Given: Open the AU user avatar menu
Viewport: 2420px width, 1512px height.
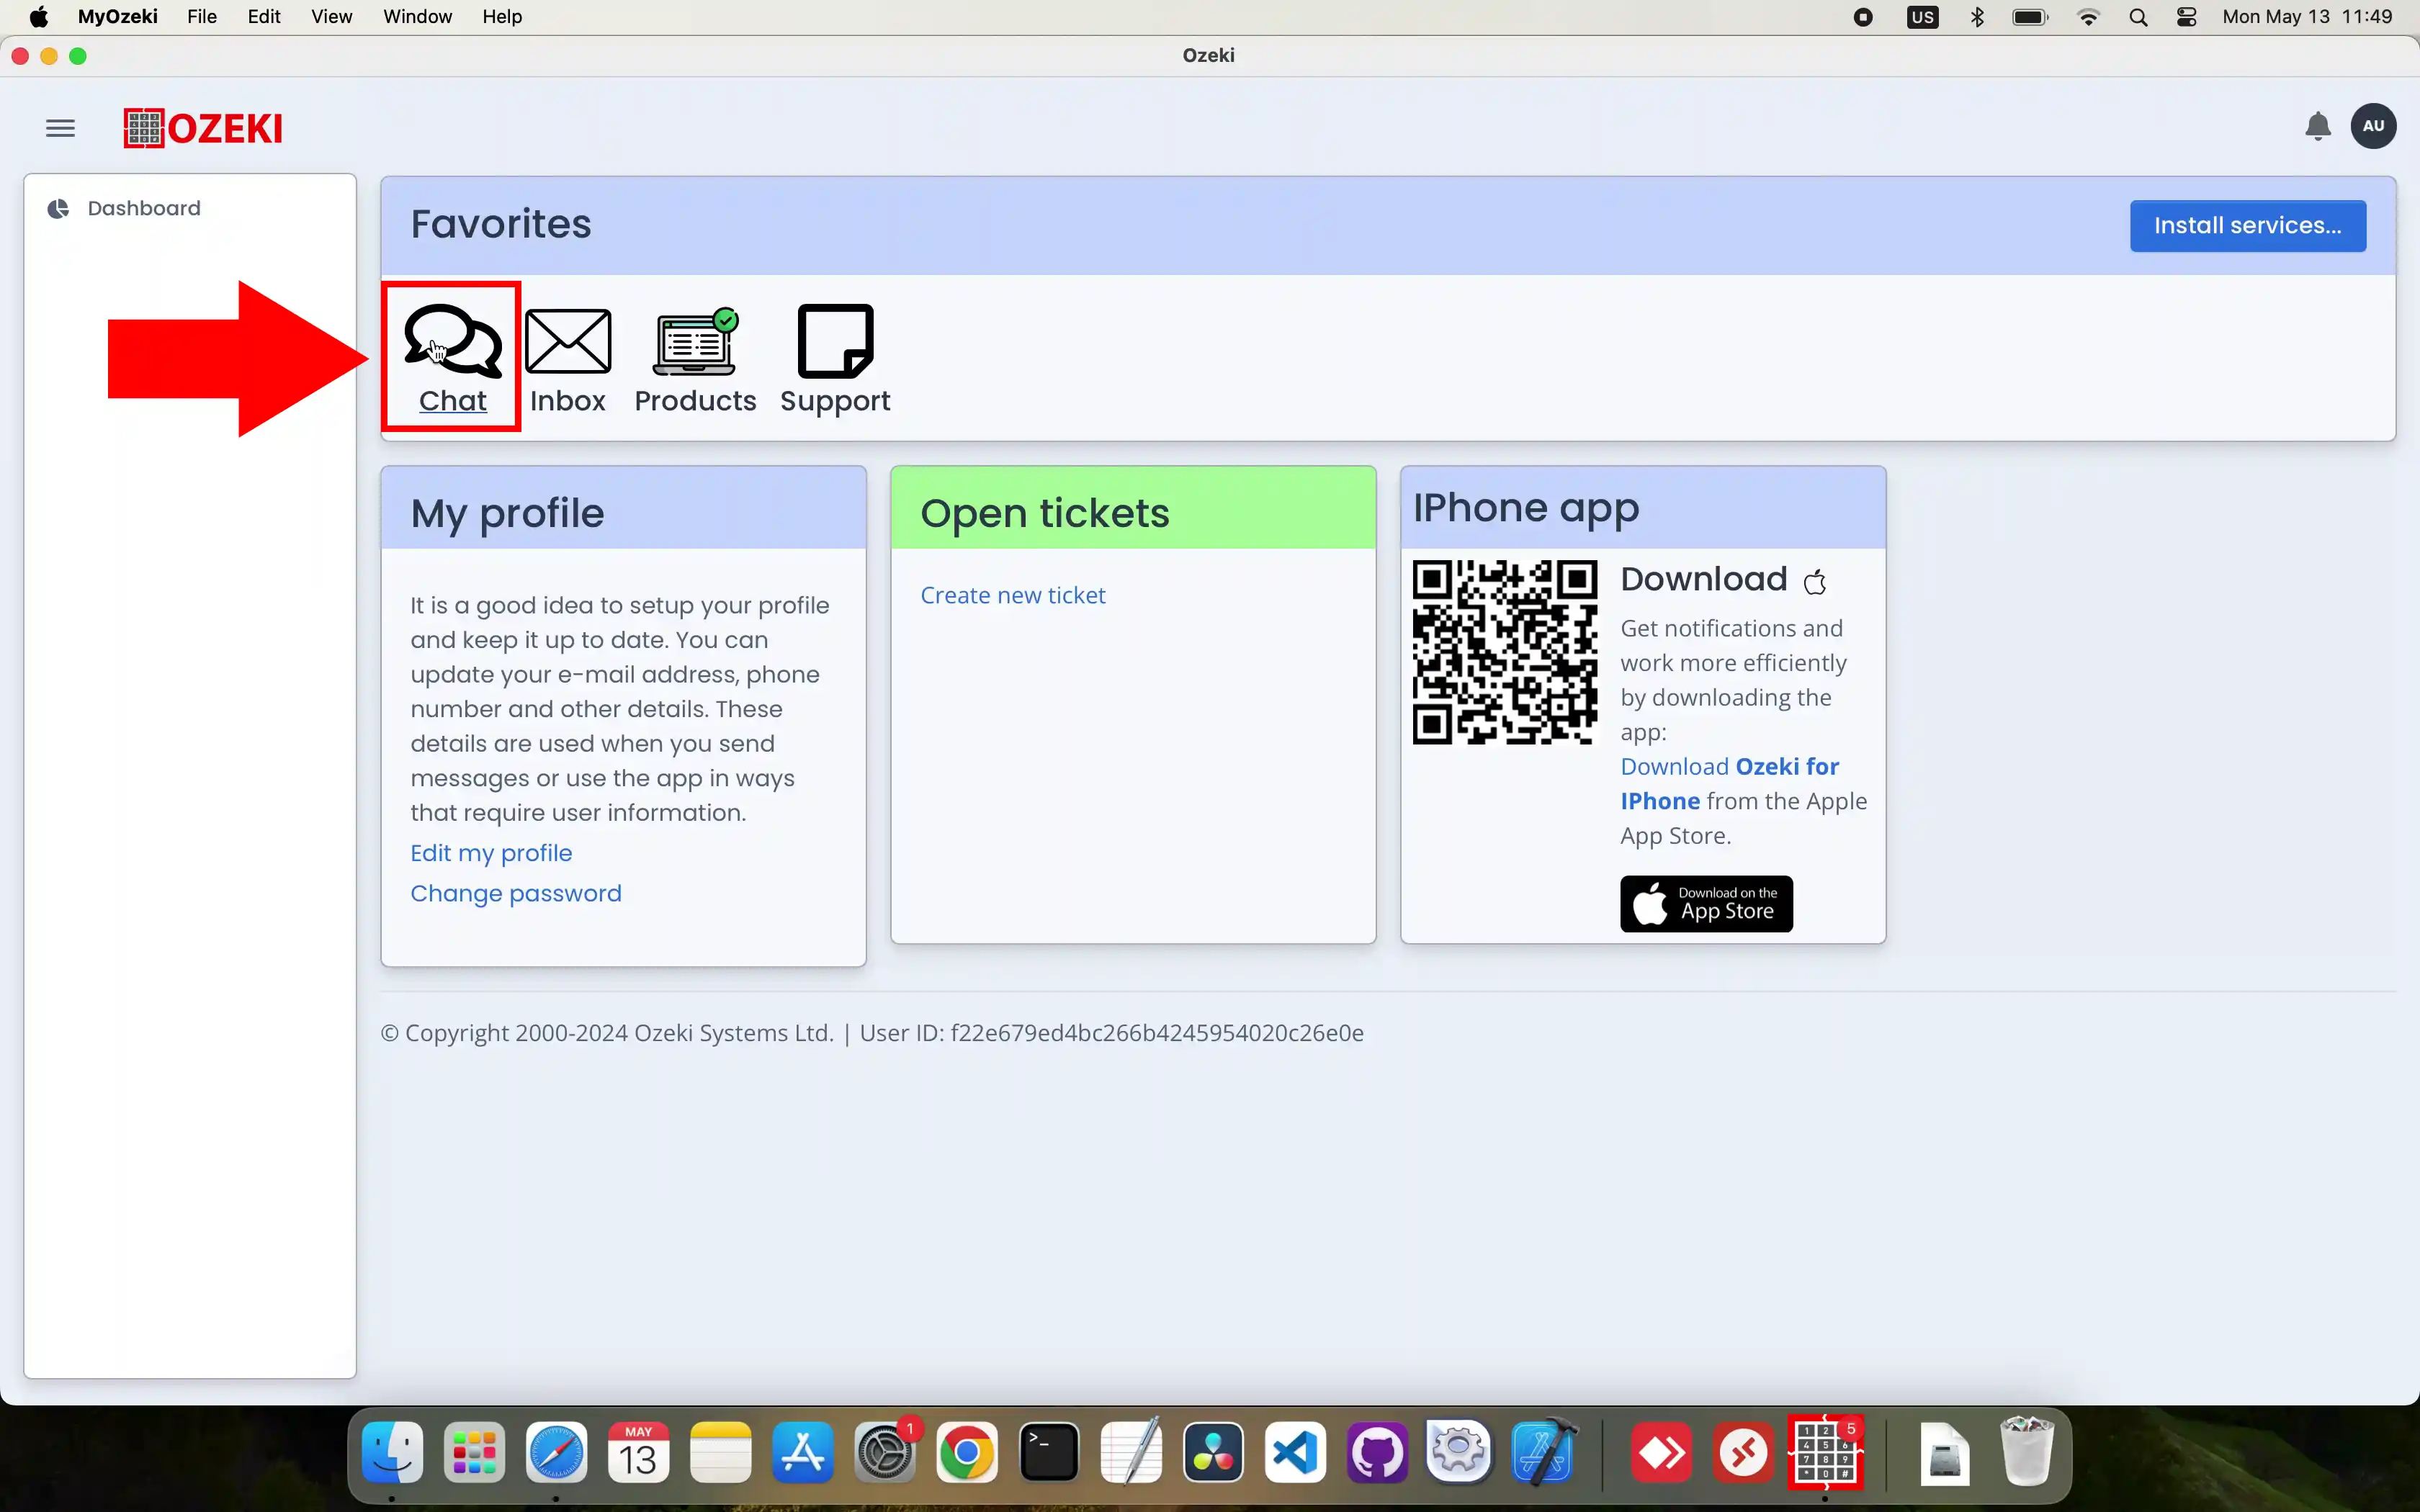Looking at the screenshot, I should 2373,126.
